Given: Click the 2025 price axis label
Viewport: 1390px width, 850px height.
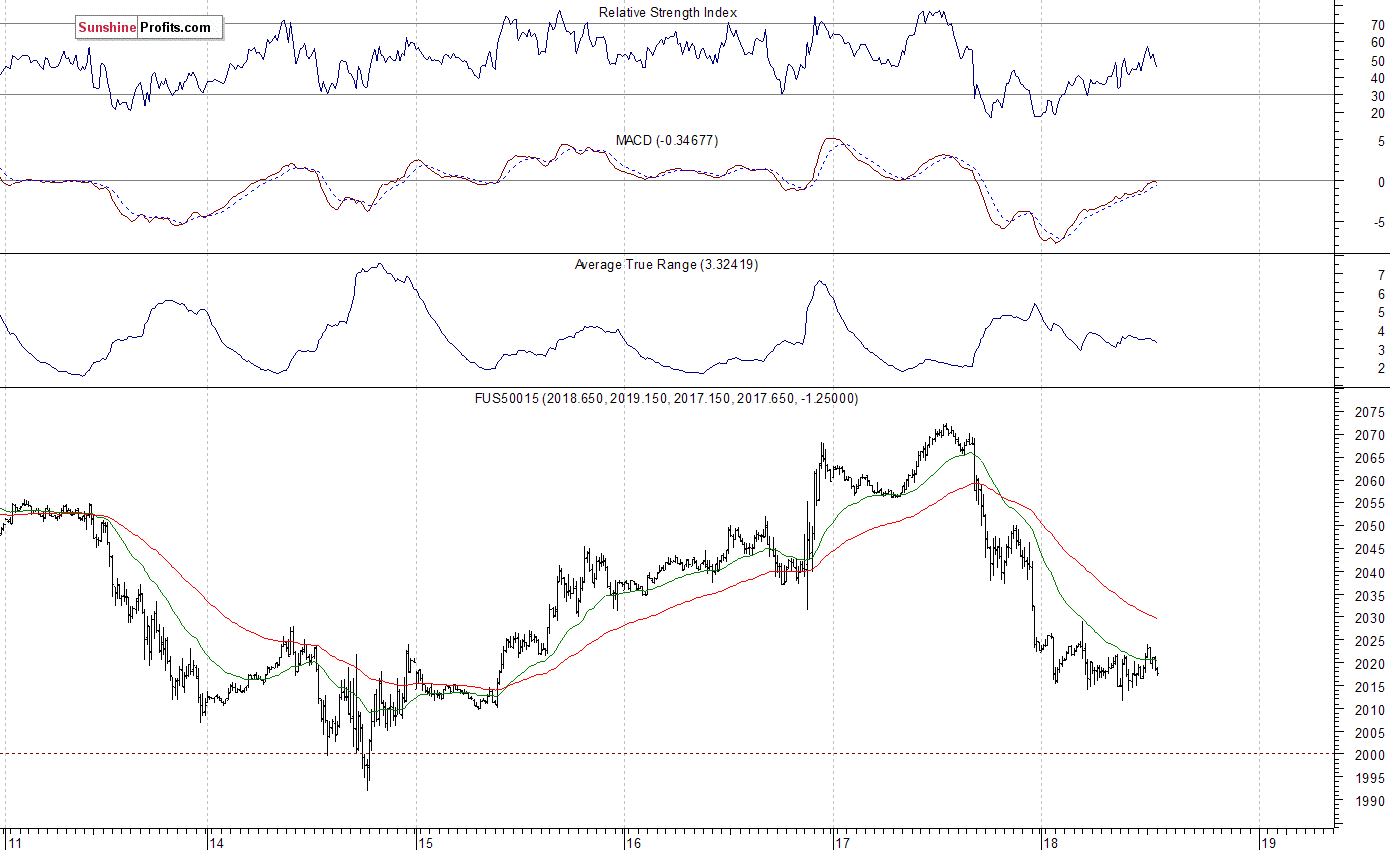Looking at the screenshot, I should click(1372, 642).
